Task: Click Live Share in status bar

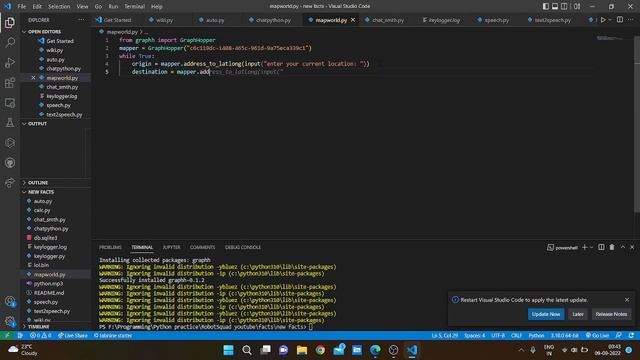Action: point(73,335)
